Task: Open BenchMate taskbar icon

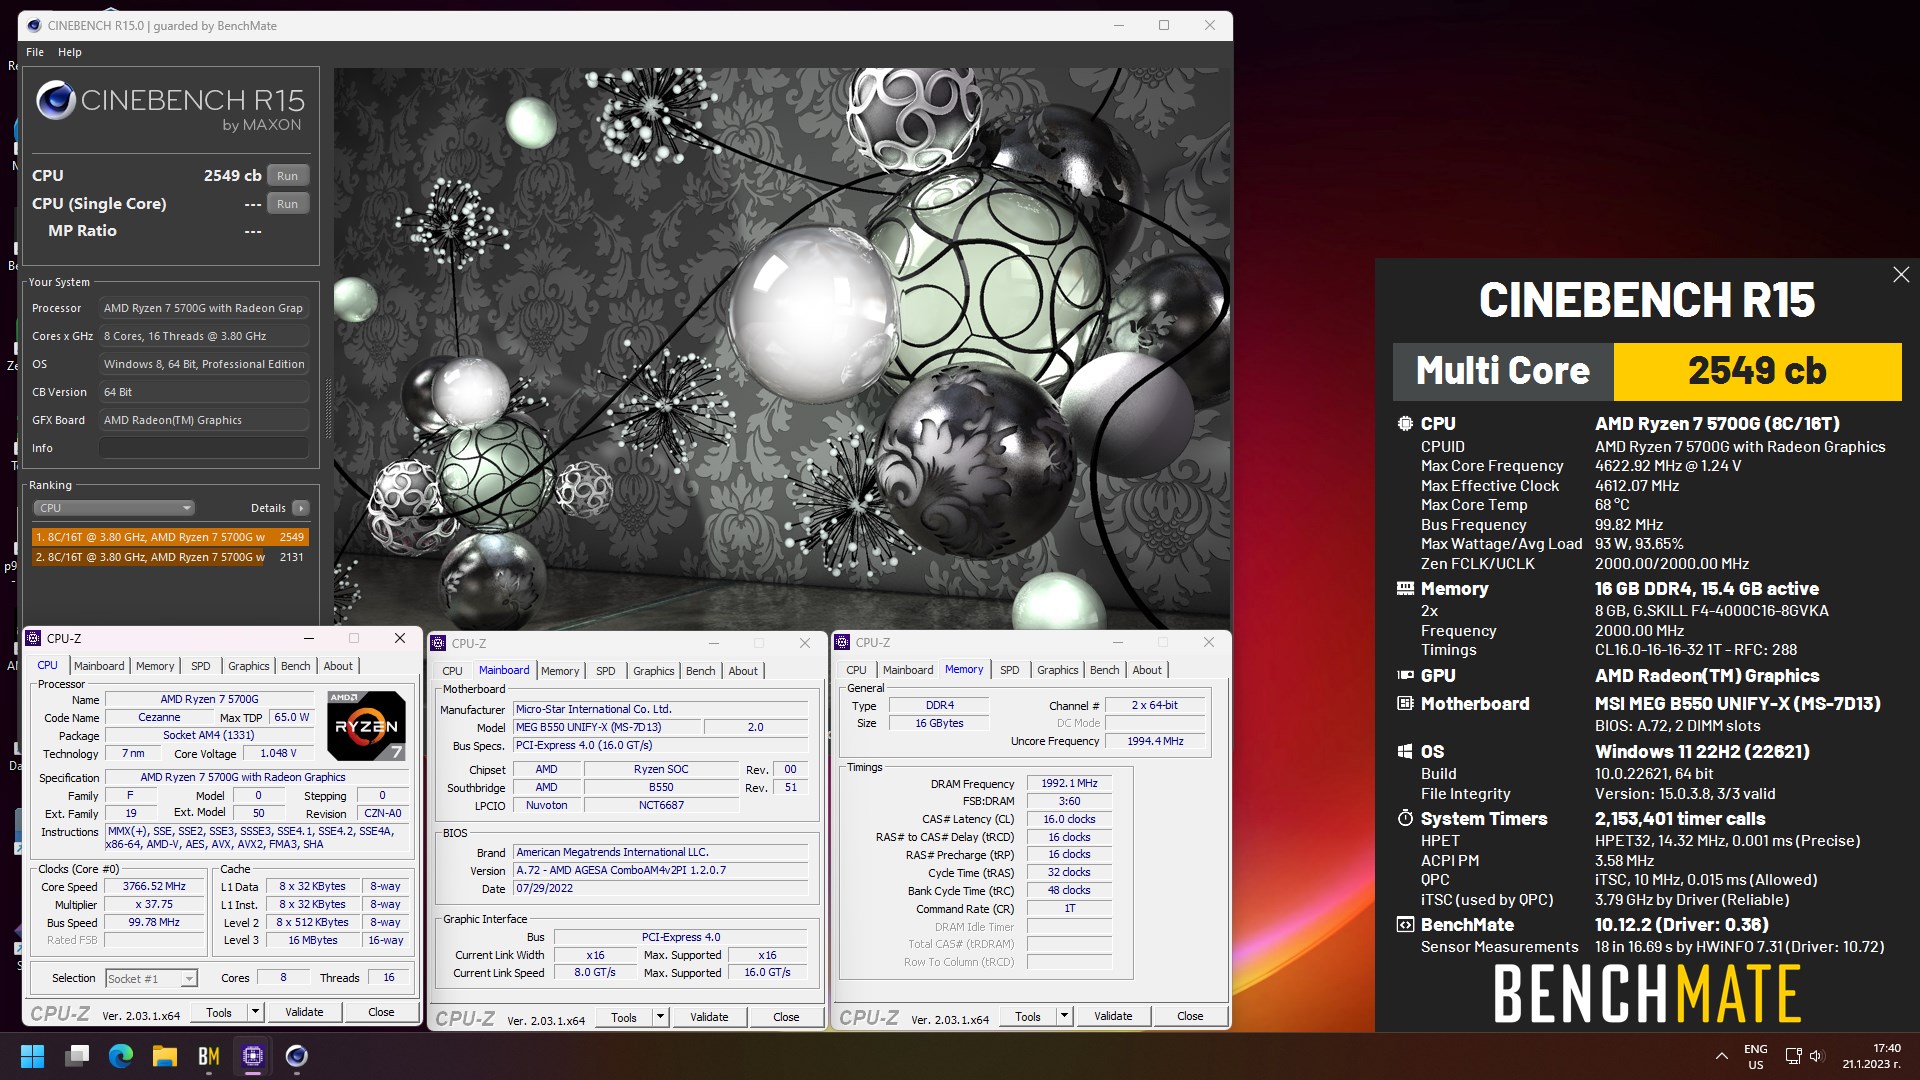Action: tap(209, 1056)
